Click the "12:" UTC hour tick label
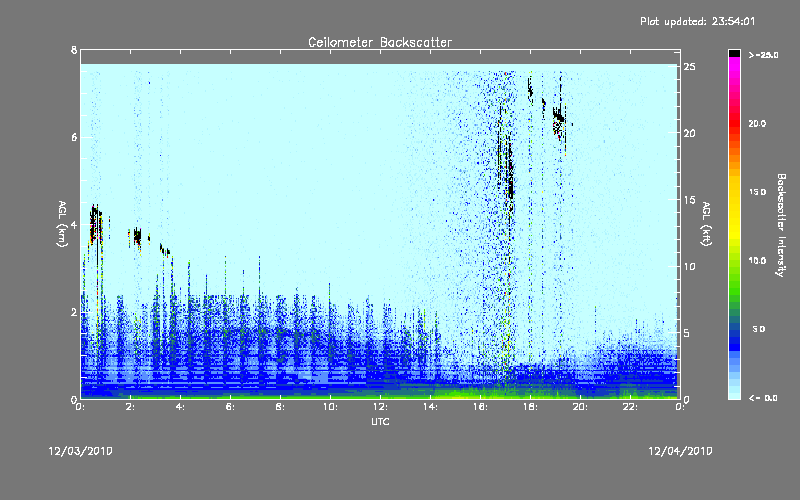800x500 pixels. 380,407
